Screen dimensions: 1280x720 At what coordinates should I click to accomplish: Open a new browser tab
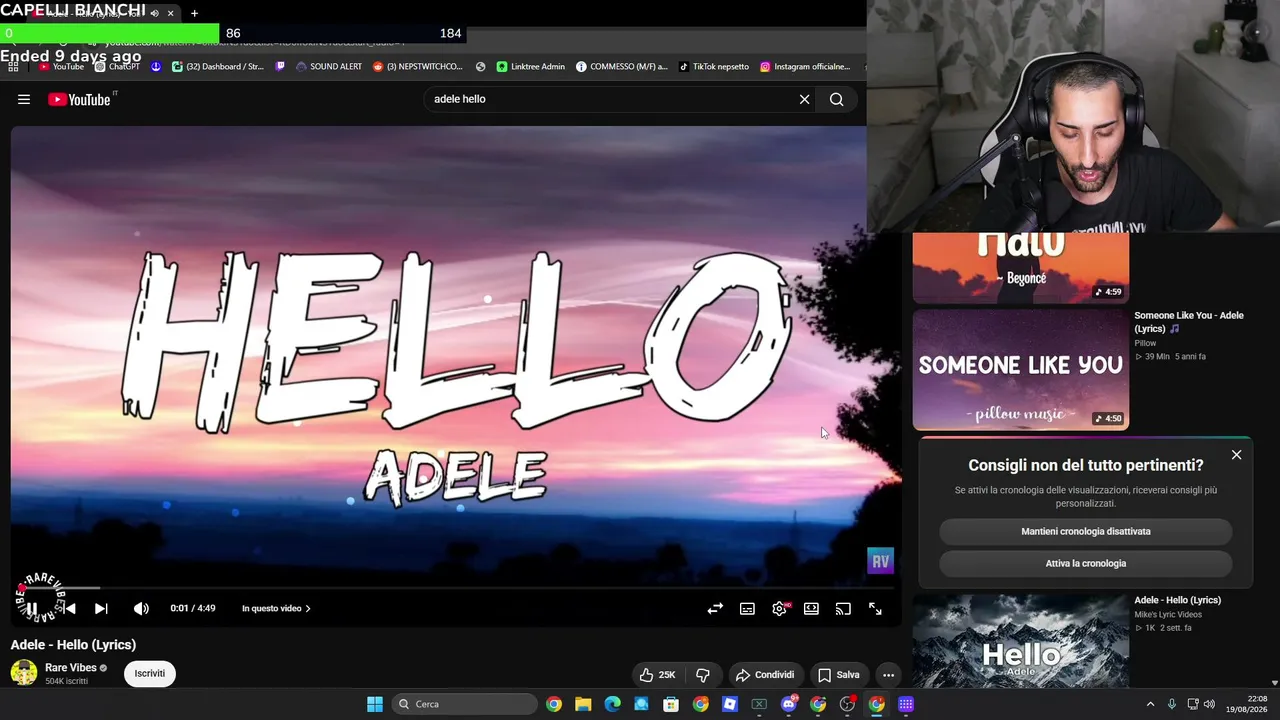[194, 13]
